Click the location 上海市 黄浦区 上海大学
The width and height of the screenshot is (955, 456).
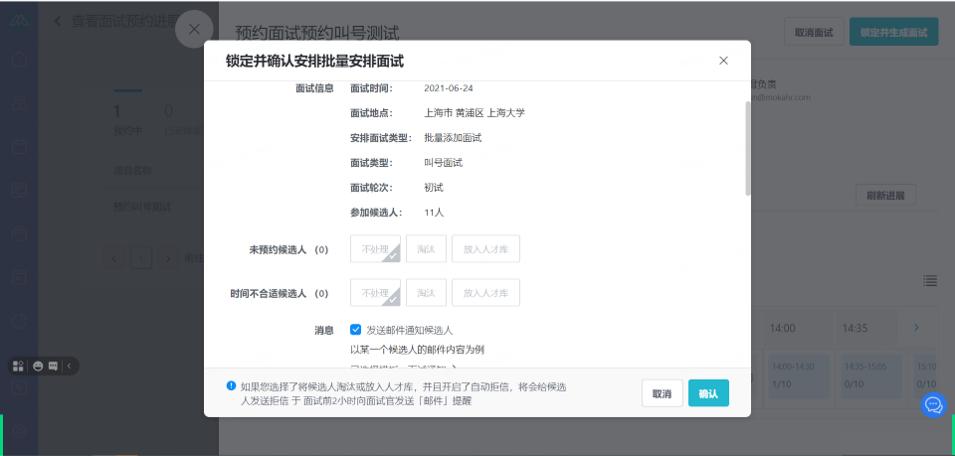(x=474, y=113)
